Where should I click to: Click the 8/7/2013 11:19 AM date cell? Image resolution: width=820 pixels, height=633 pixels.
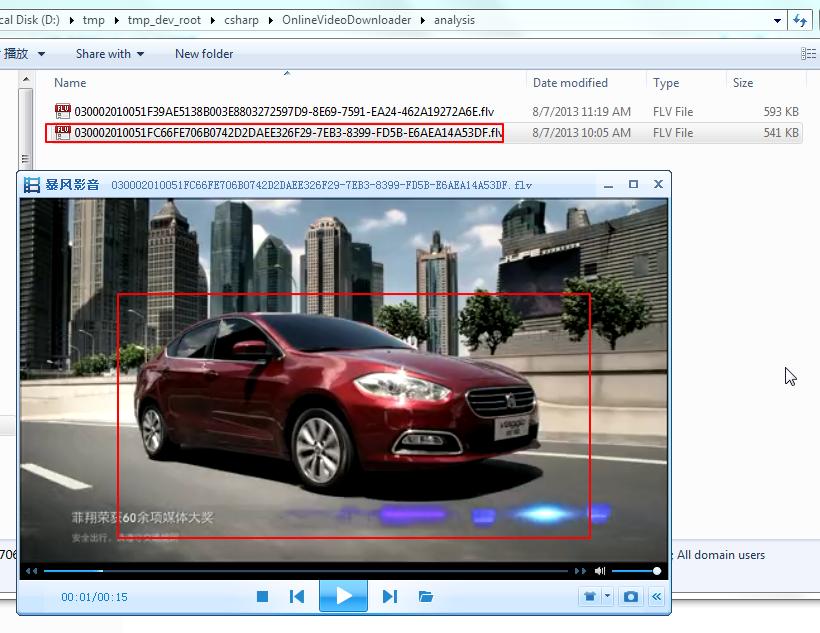click(582, 111)
